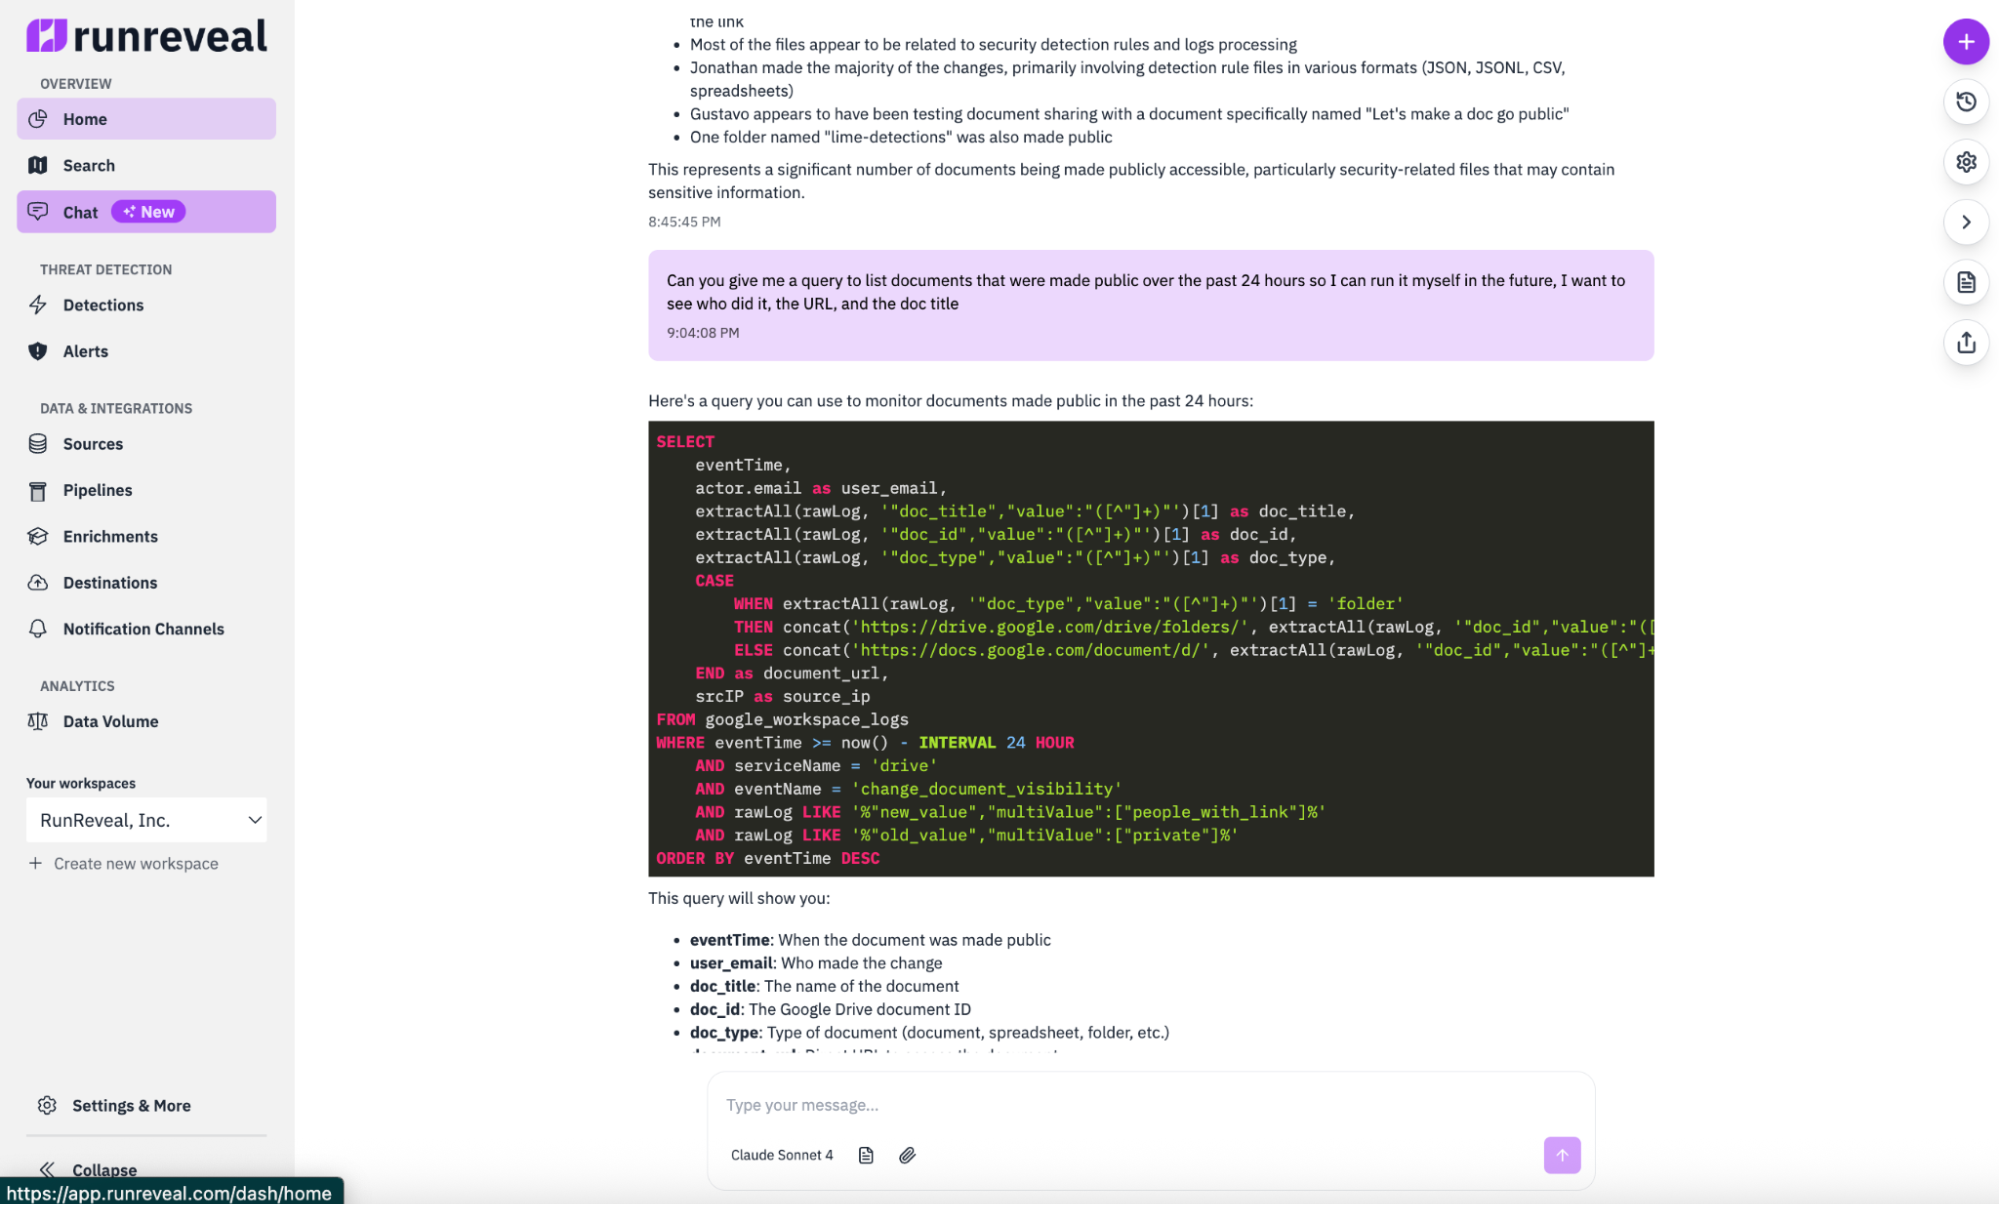Click the share/export icon on the right rail
This screenshot has width=1999, height=1205.
click(x=1966, y=343)
